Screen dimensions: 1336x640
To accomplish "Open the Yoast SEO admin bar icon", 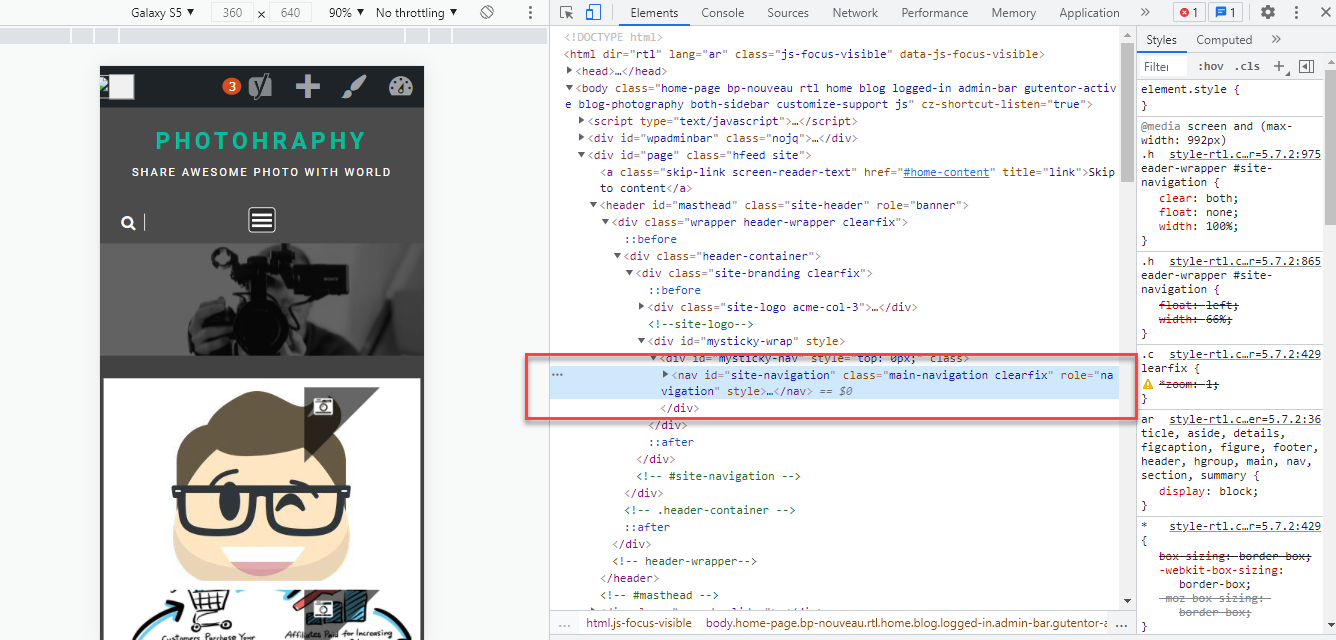I will 260,86.
